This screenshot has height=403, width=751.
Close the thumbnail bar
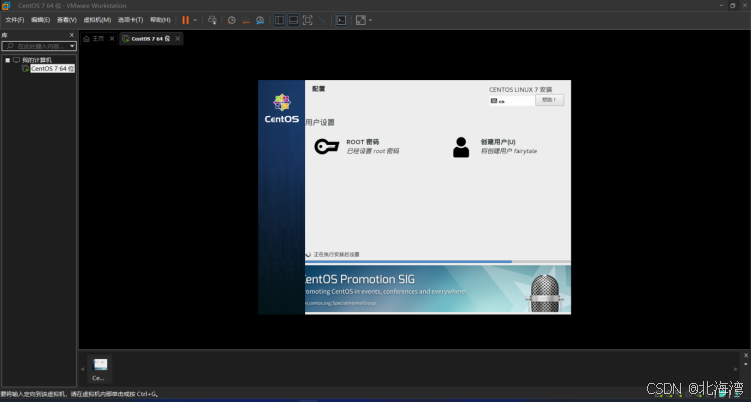[746, 355]
